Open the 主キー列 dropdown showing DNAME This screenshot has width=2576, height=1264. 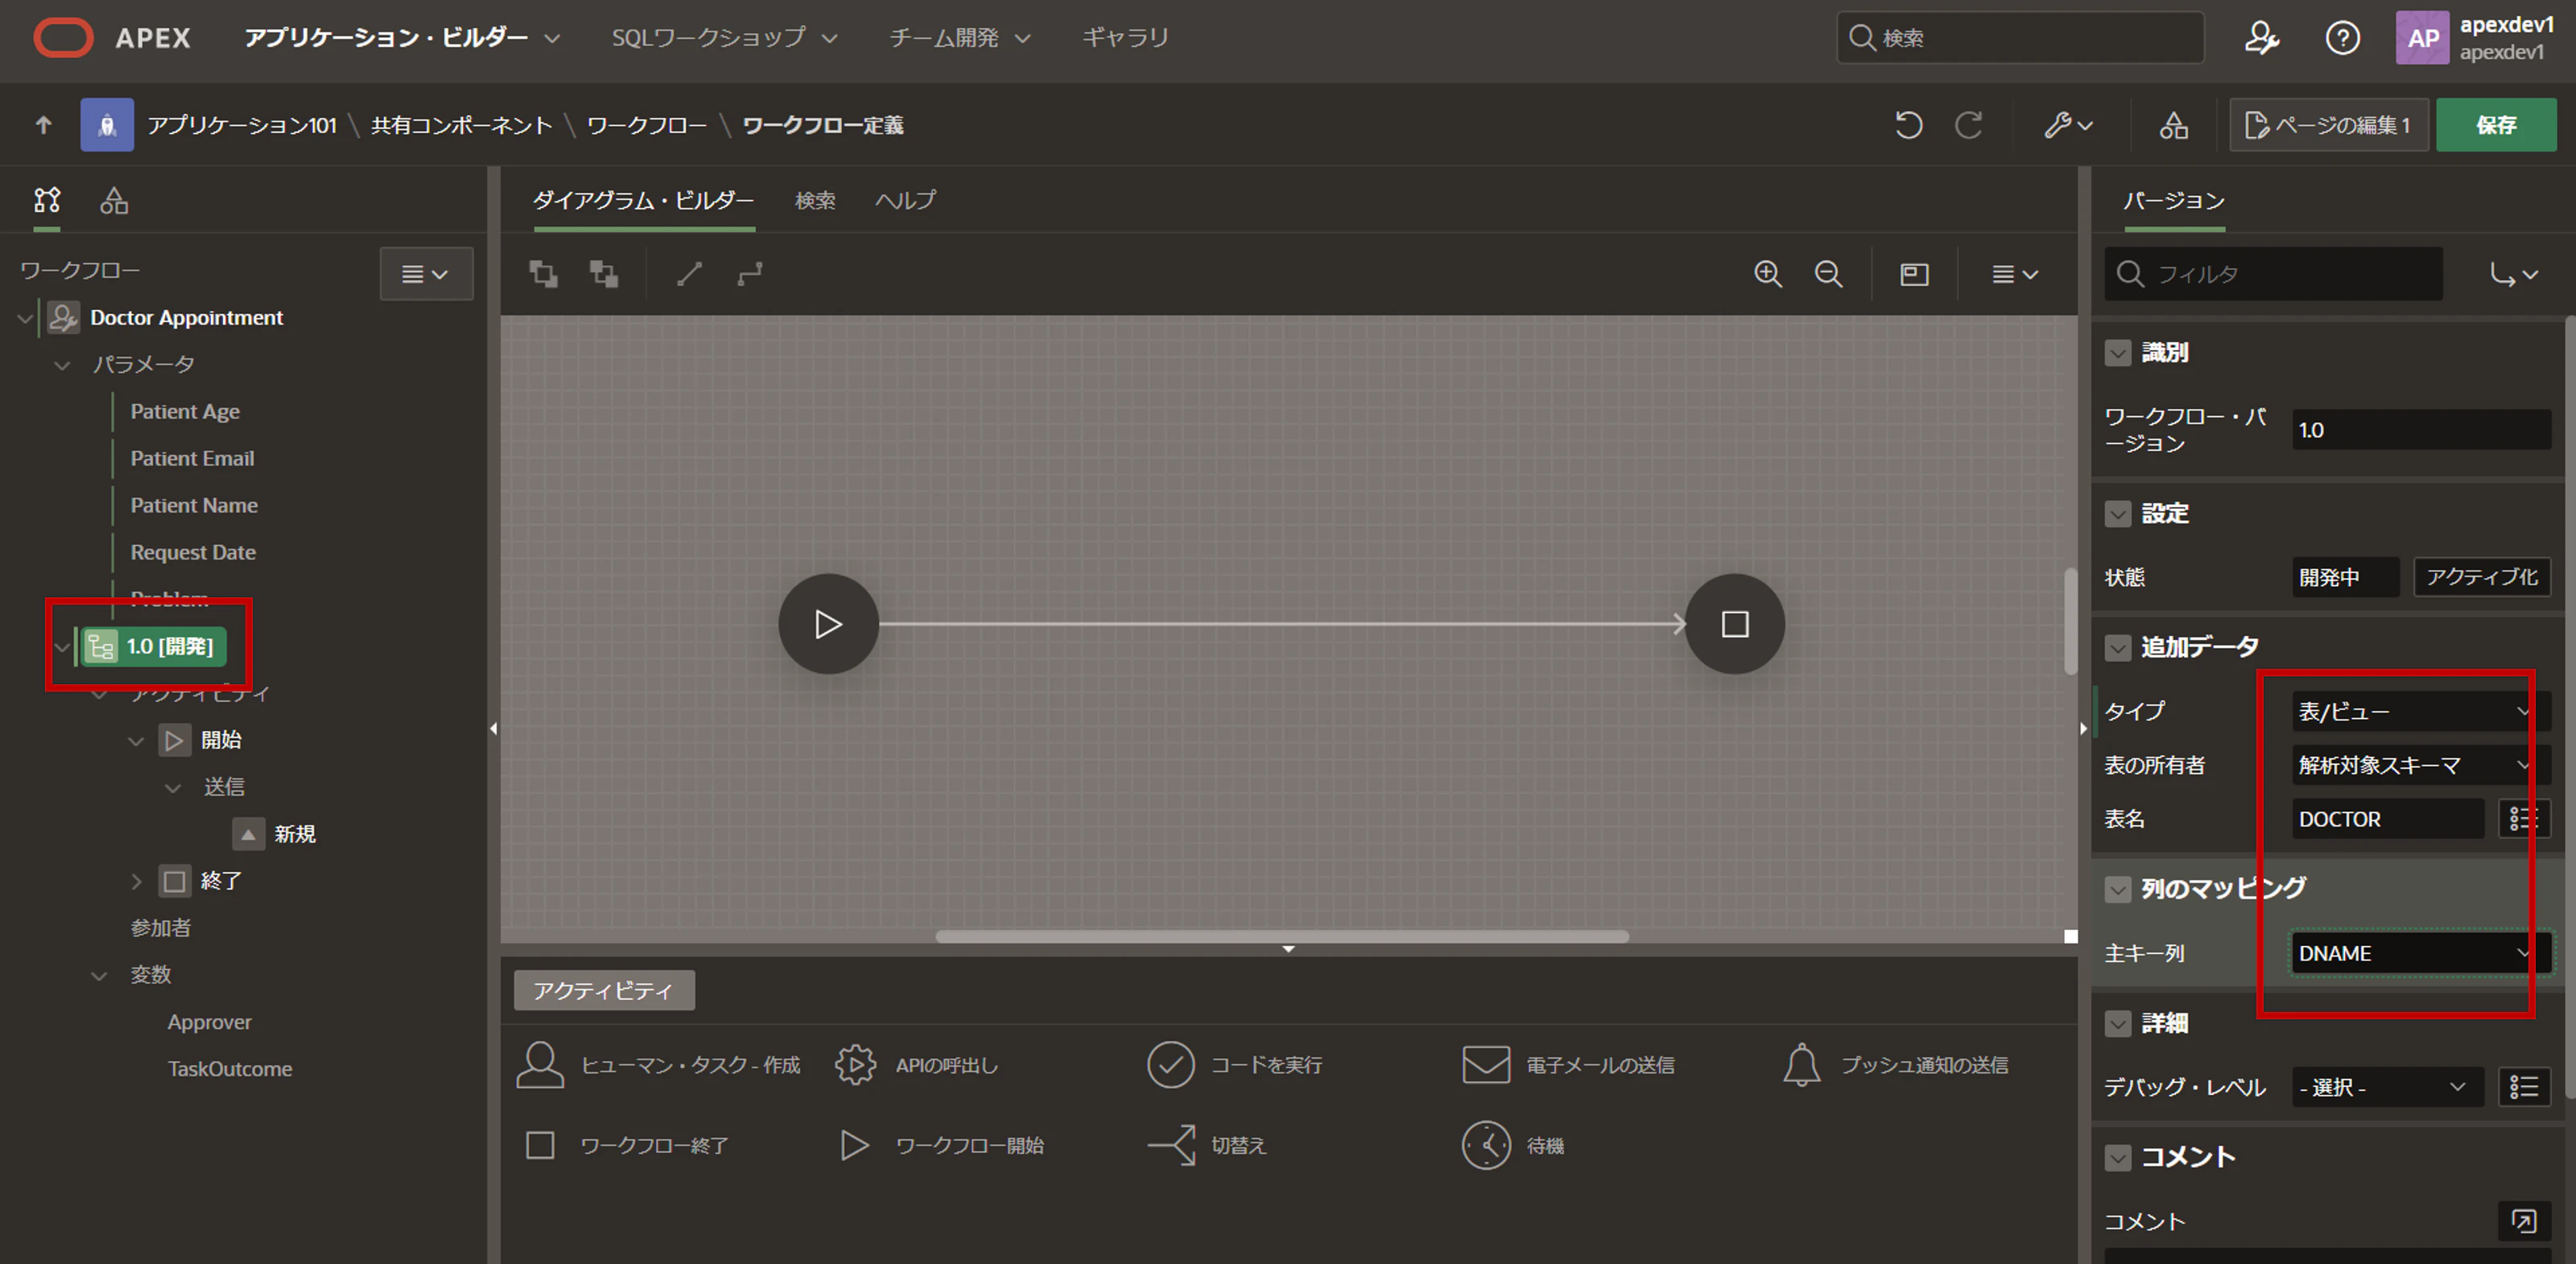tap(2410, 953)
